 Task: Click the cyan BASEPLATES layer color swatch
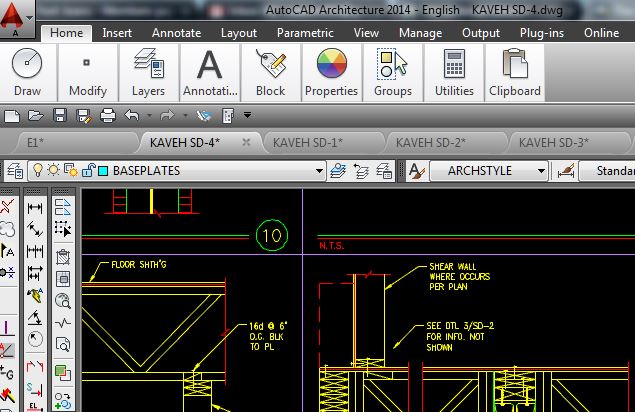pos(103,171)
